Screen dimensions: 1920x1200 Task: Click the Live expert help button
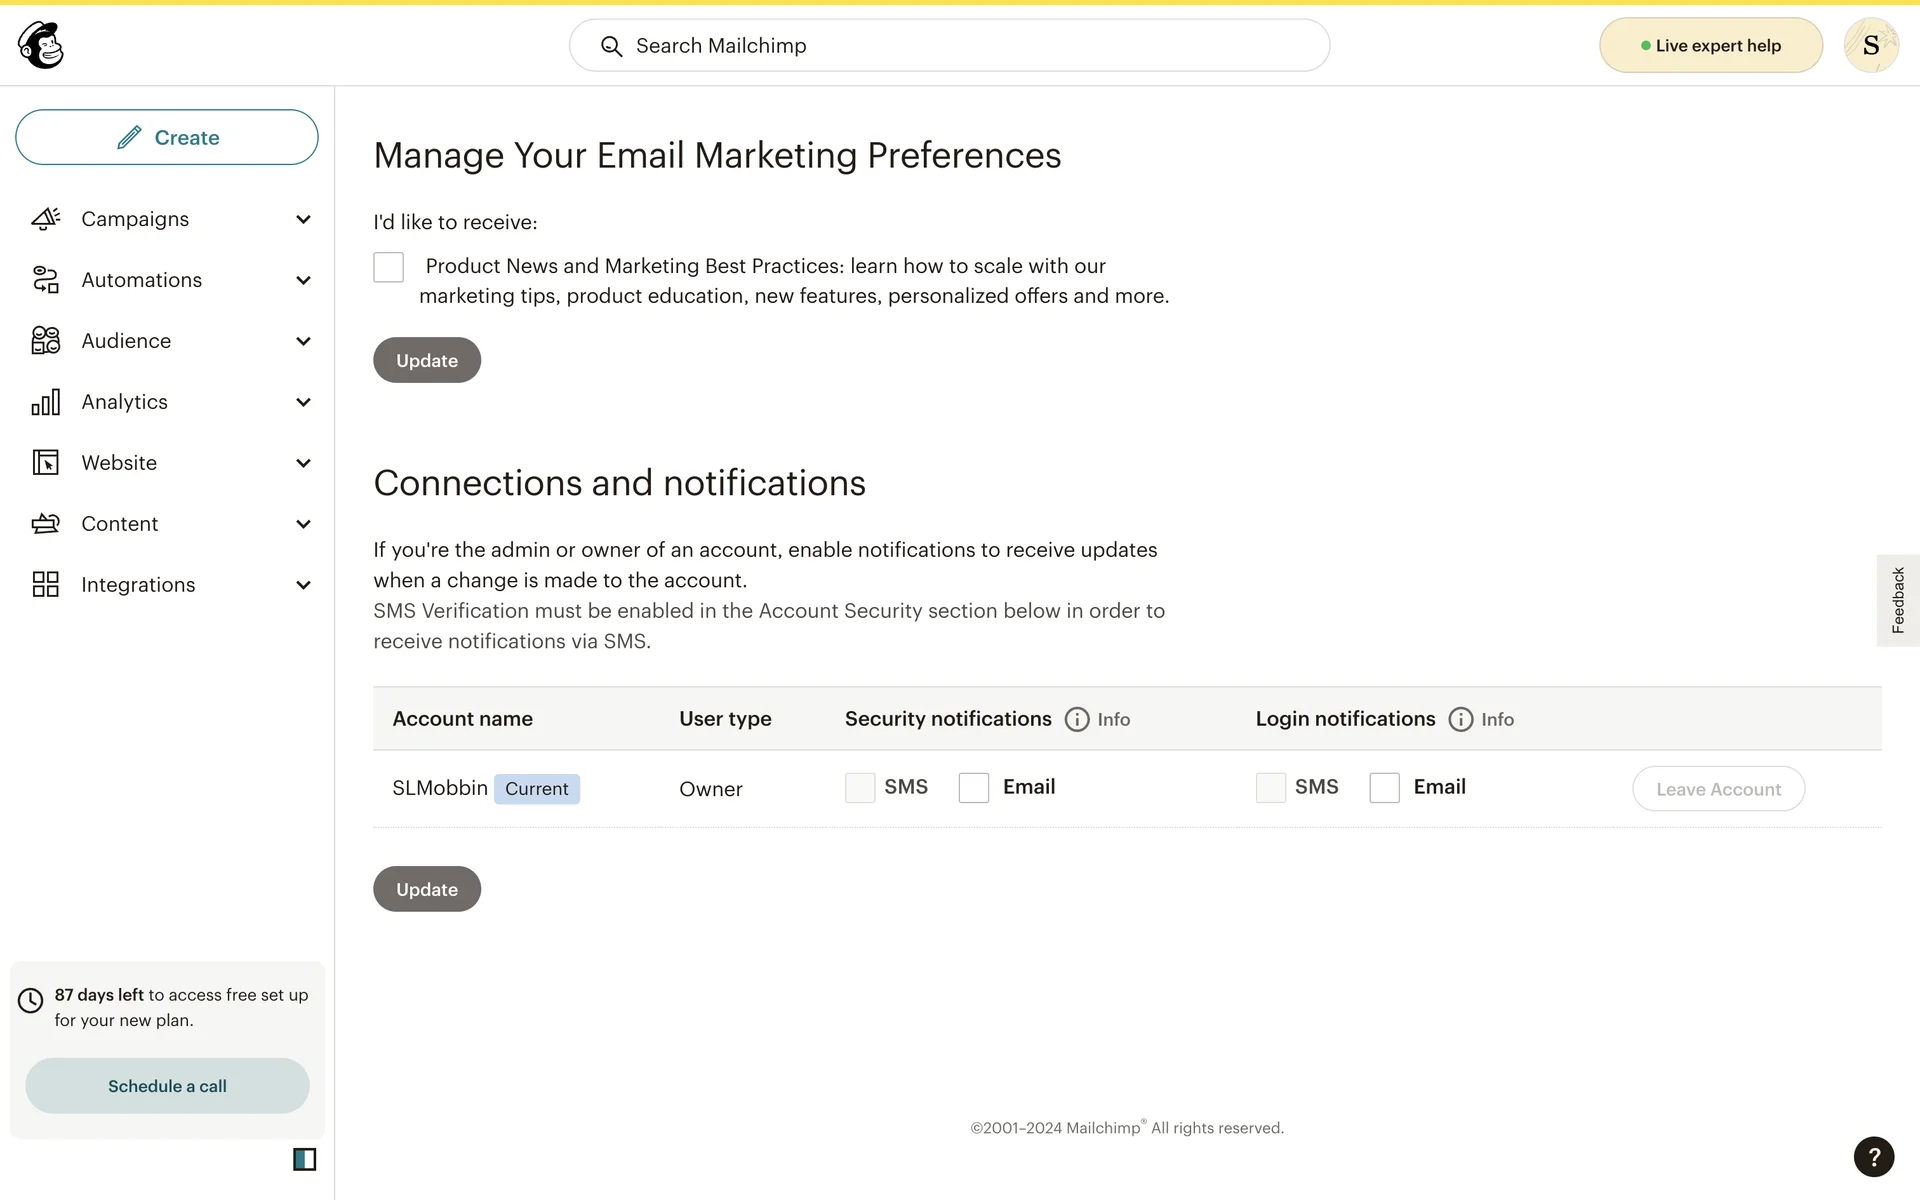[x=1710, y=45]
